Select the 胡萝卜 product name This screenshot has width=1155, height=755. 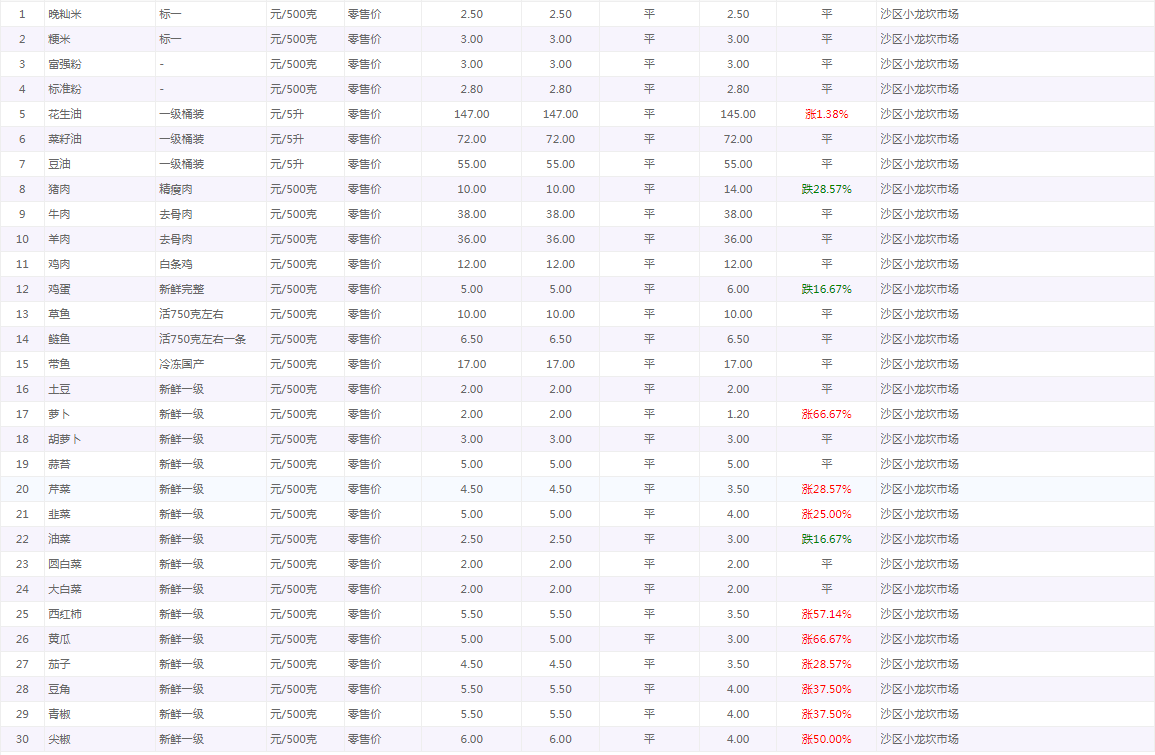point(66,439)
